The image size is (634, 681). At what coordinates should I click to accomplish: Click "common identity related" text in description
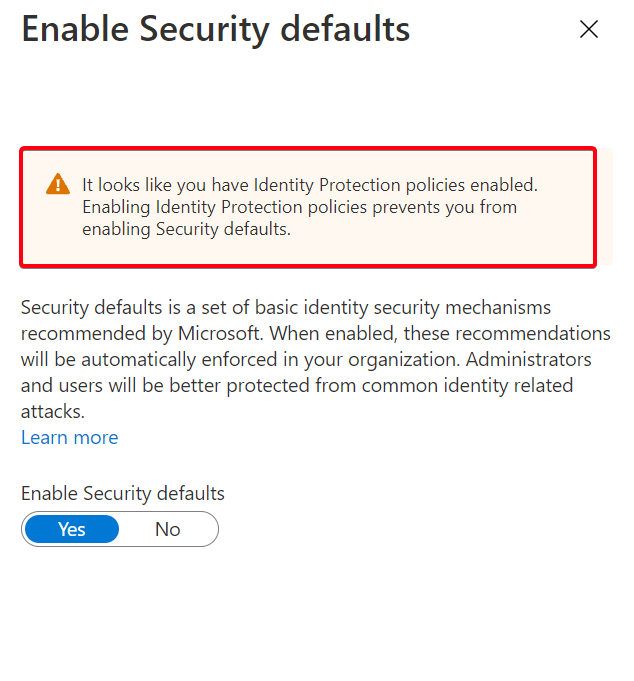coord(467,386)
